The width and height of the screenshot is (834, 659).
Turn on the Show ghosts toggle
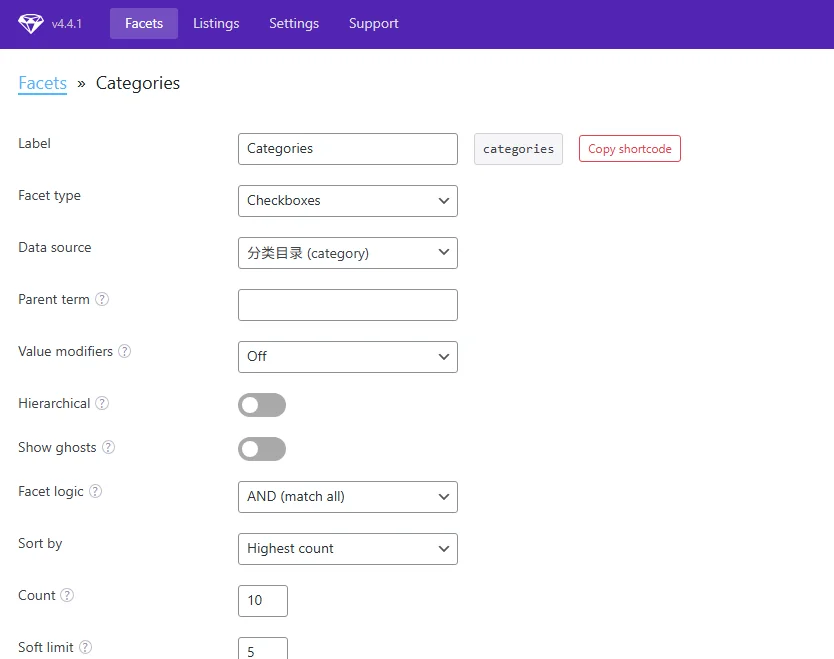262,449
